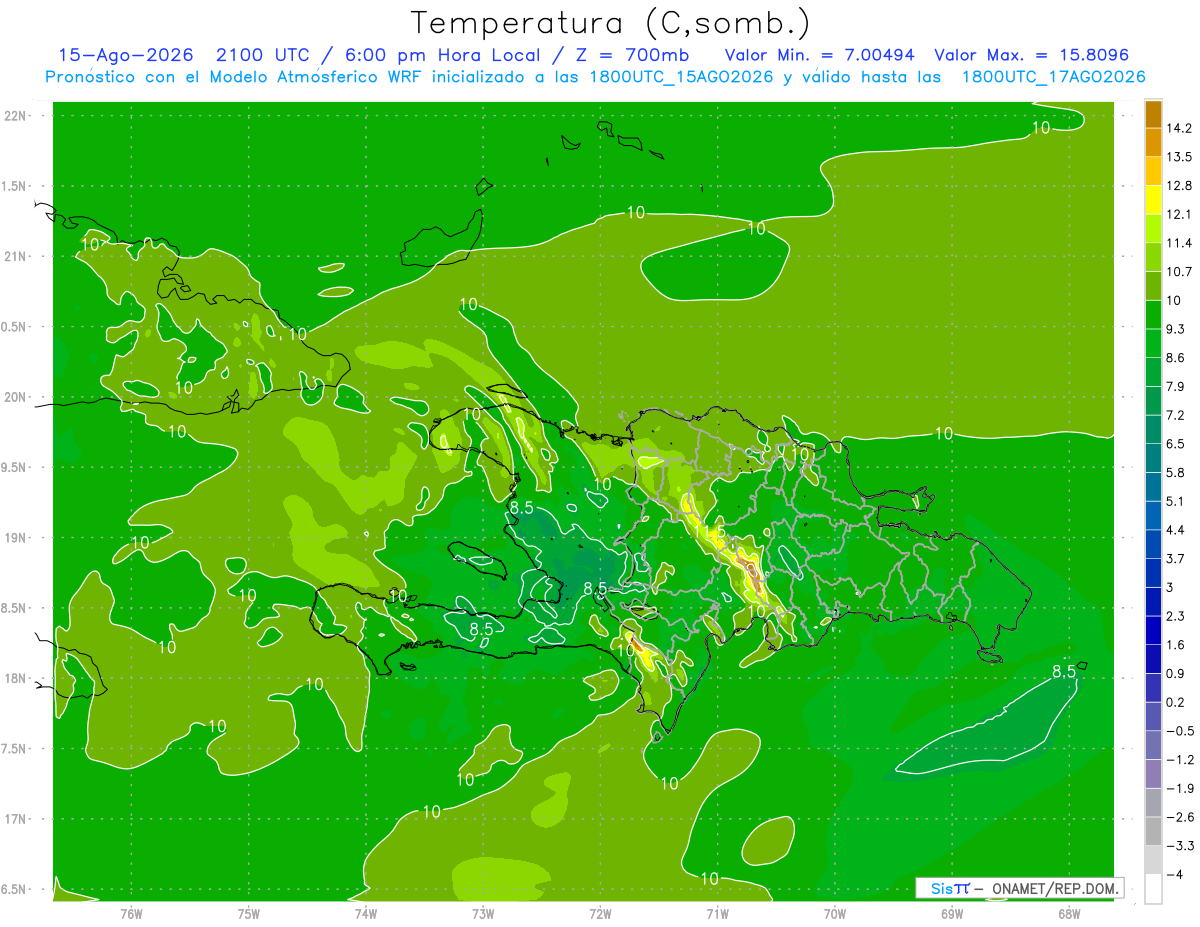The image size is (1200, 927).
Task: Click the "17N" latitude label
Action: (x=15, y=820)
